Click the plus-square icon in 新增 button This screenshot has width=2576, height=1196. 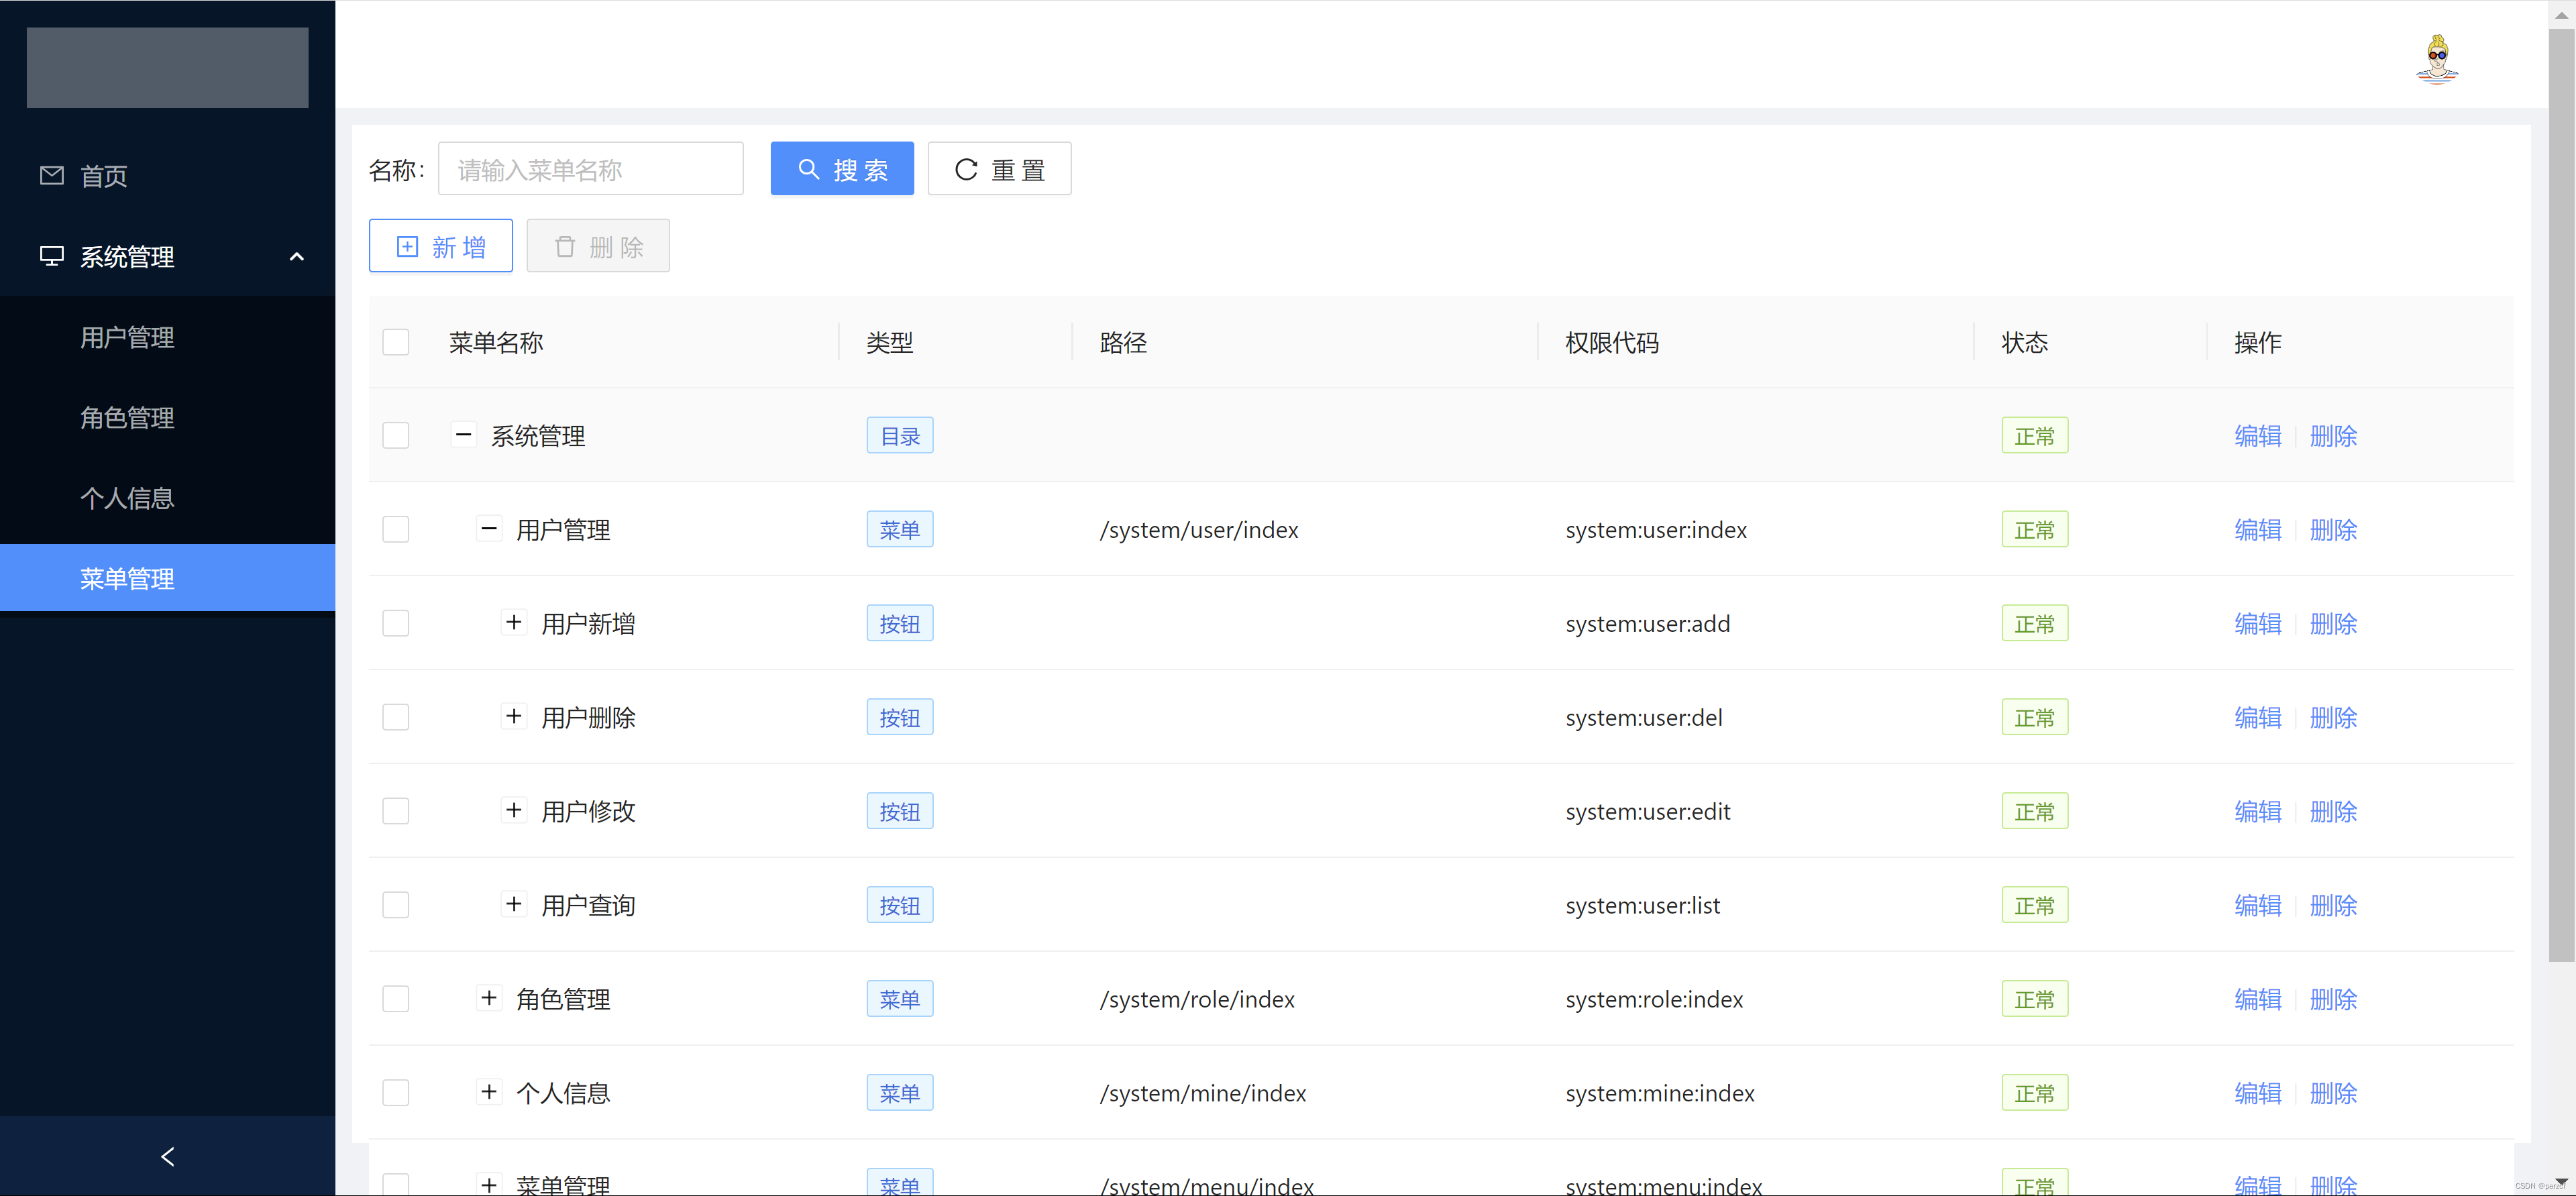pyautogui.click(x=407, y=247)
